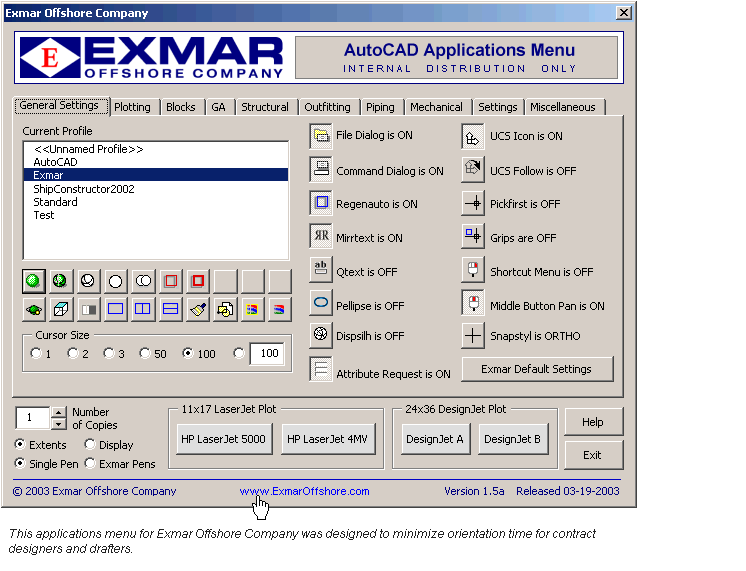The width and height of the screenshot is (746, 571).
Task: Click the Help button
Action: click(x=593, y=422)
